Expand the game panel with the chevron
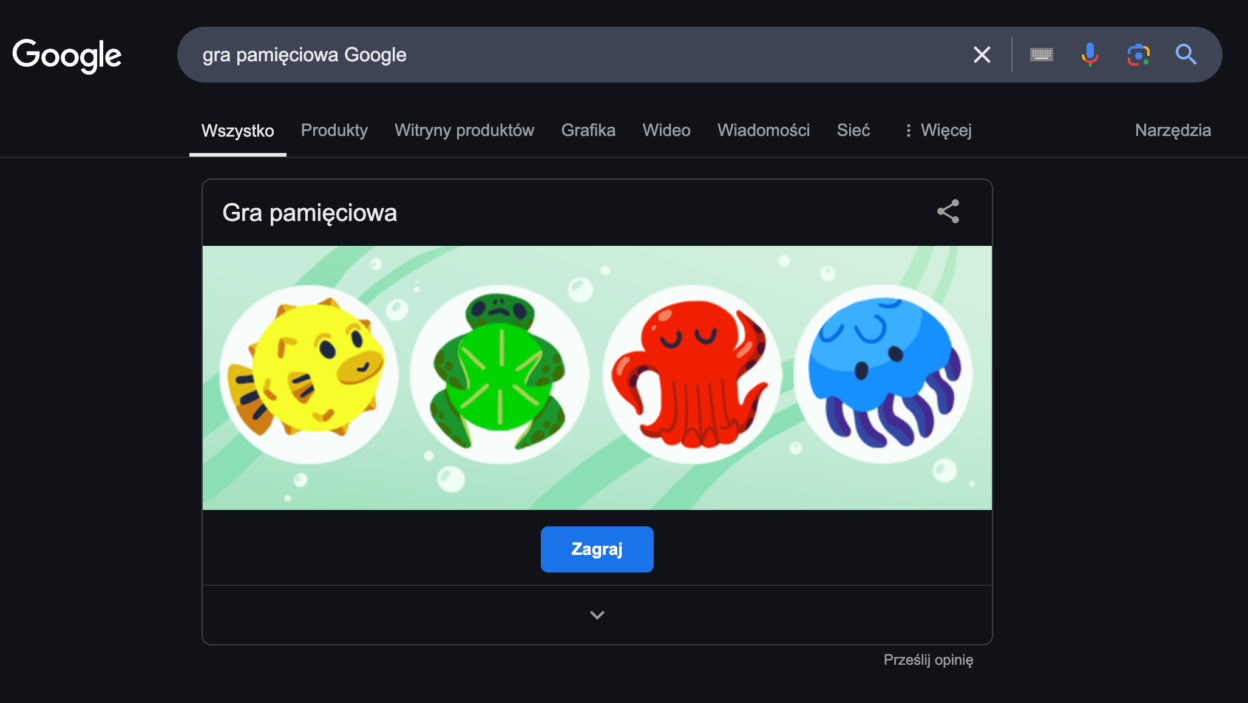 tap(597, 614)
